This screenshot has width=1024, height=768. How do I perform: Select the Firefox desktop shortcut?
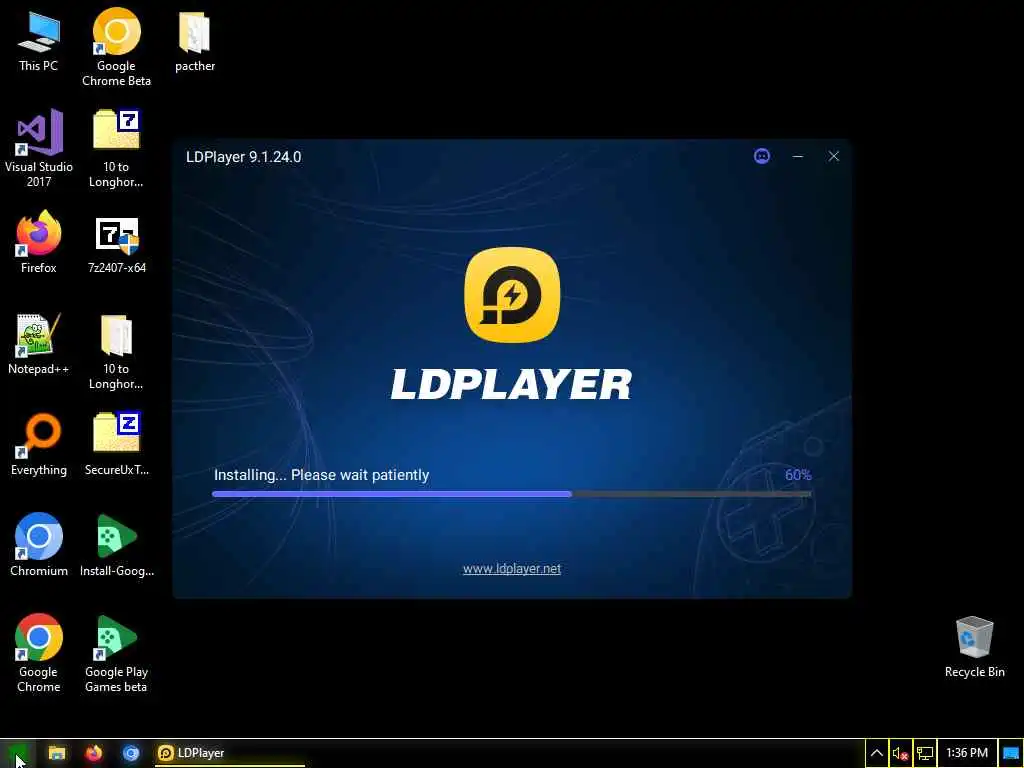(39, 242)
